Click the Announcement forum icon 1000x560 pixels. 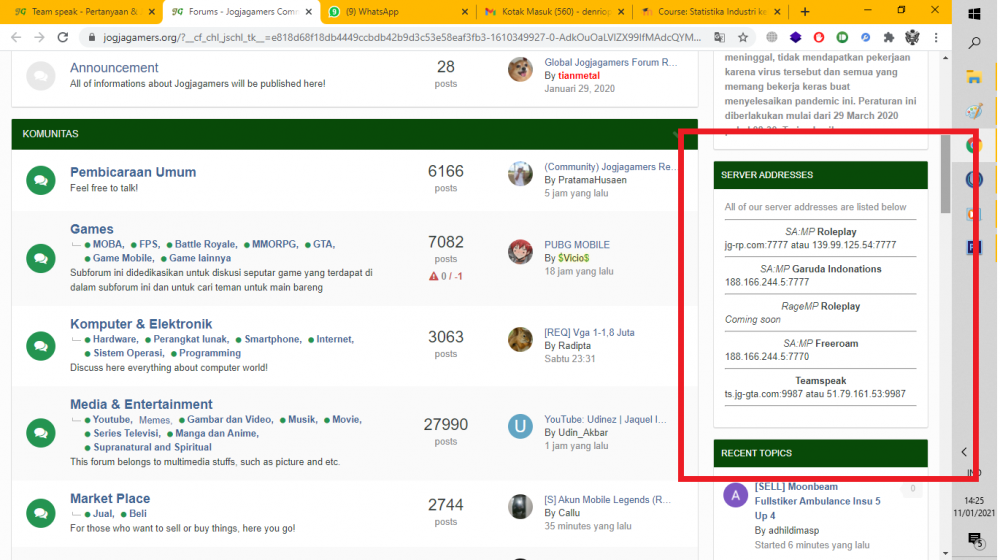tap(41, 76)
